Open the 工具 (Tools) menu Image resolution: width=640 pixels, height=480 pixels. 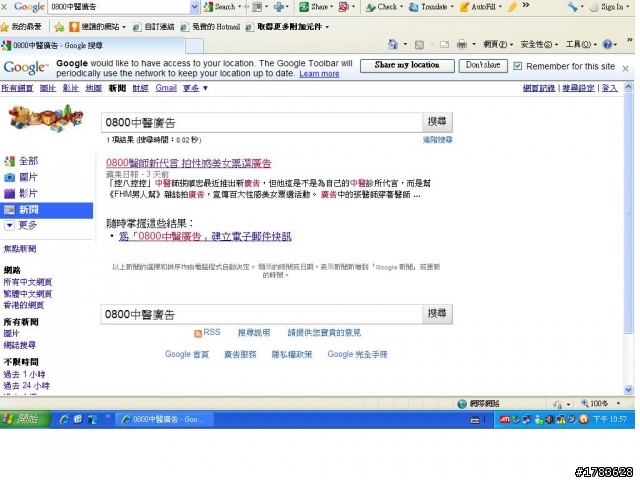[x=581, y=44]
